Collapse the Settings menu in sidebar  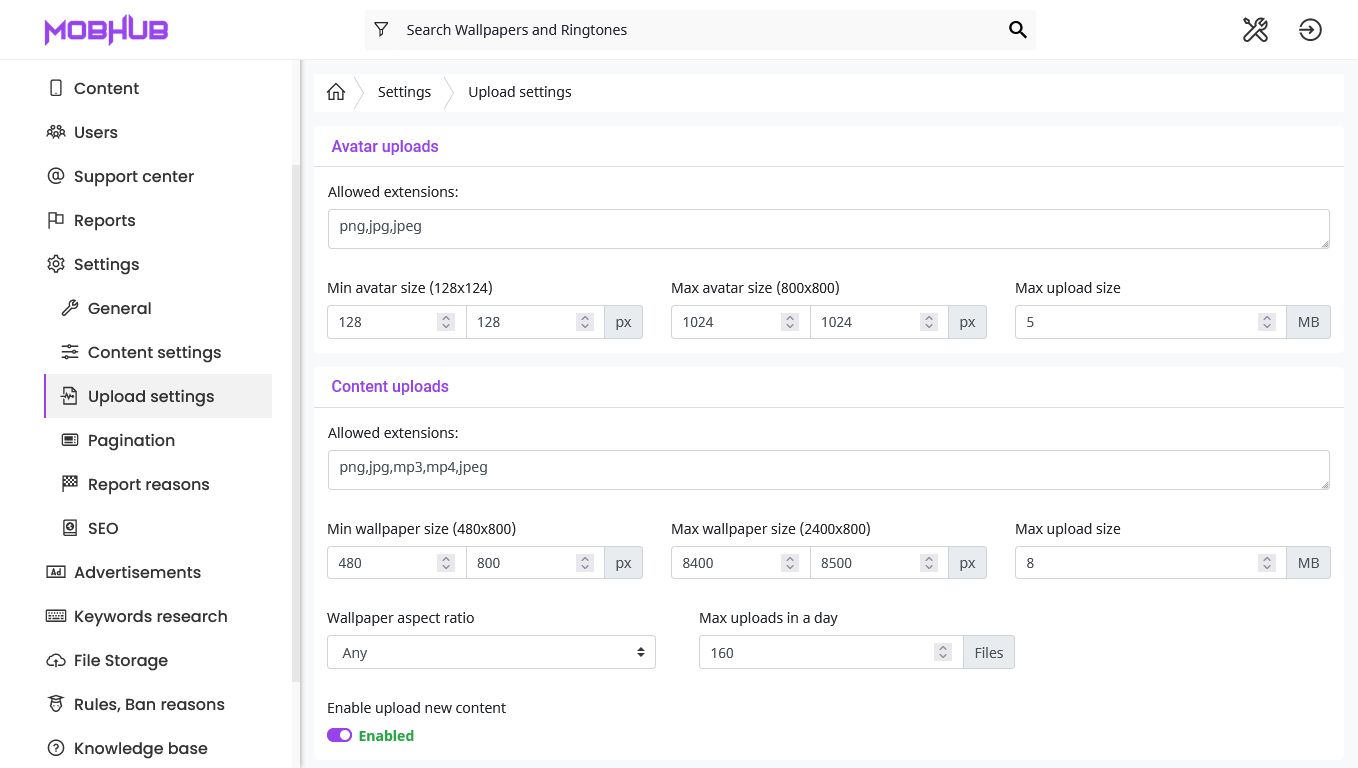(x=106, y=264)
